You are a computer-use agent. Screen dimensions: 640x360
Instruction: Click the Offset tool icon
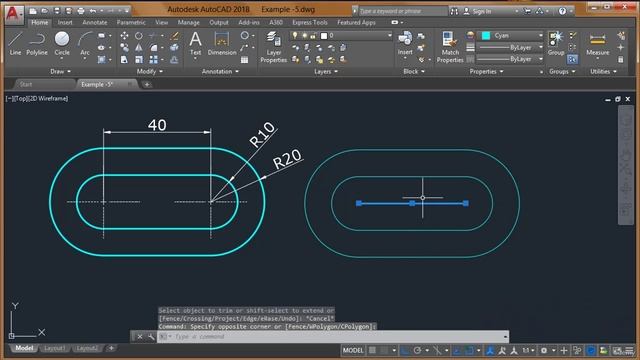174,60
